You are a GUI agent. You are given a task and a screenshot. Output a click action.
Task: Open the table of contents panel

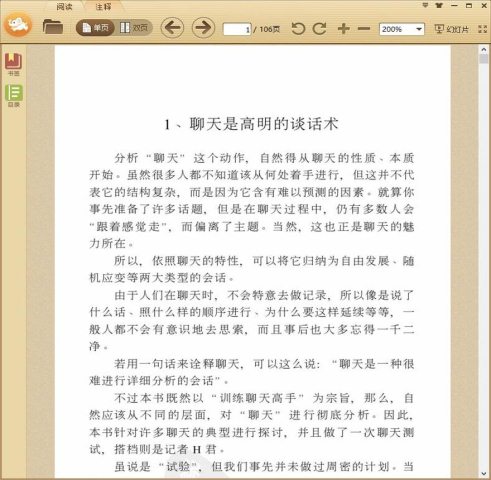click(x=14, y=95)
